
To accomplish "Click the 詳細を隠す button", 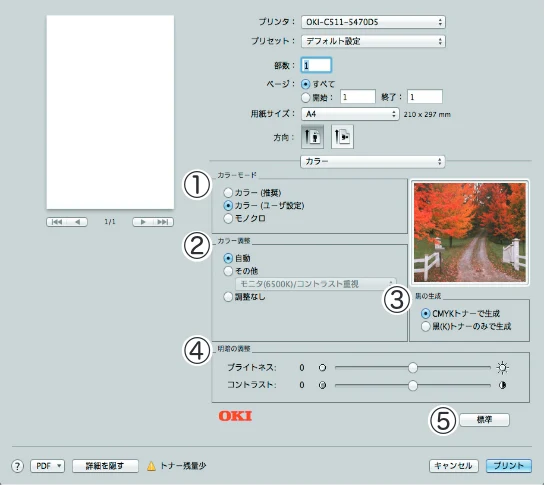I will pyautogui.click(x=105, y=466).
